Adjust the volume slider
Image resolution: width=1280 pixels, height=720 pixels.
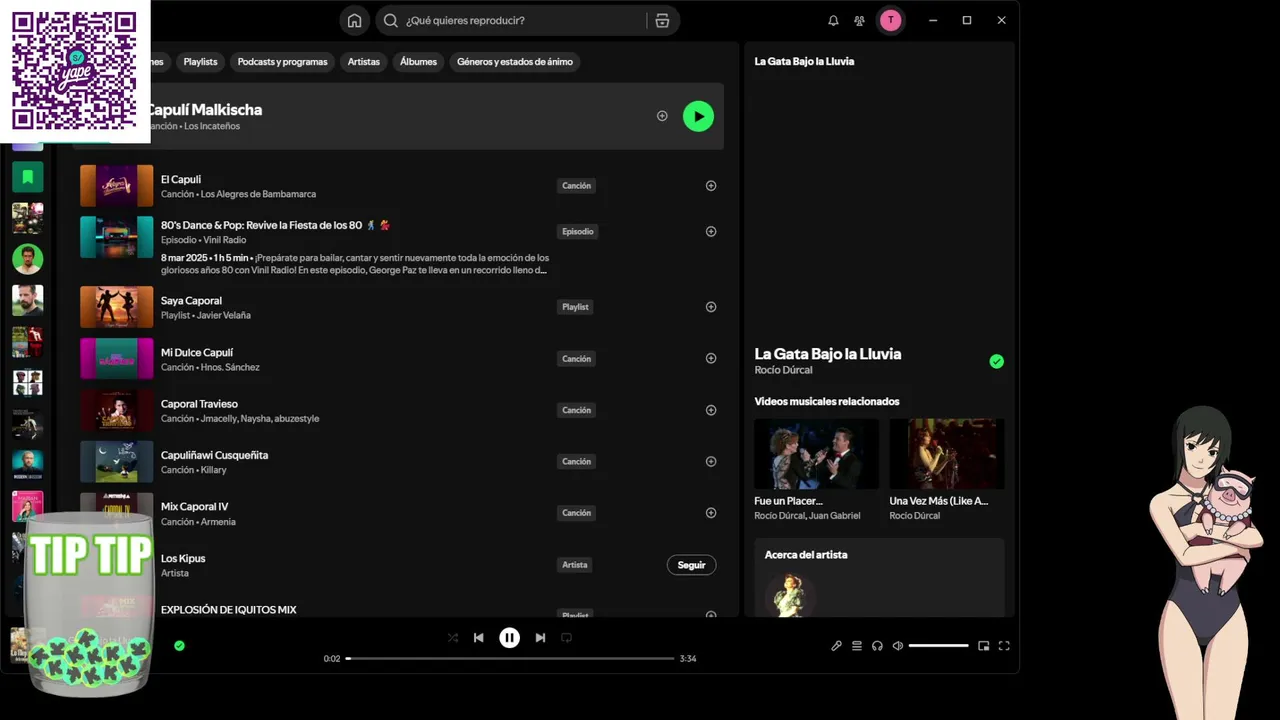pos(938,646)
